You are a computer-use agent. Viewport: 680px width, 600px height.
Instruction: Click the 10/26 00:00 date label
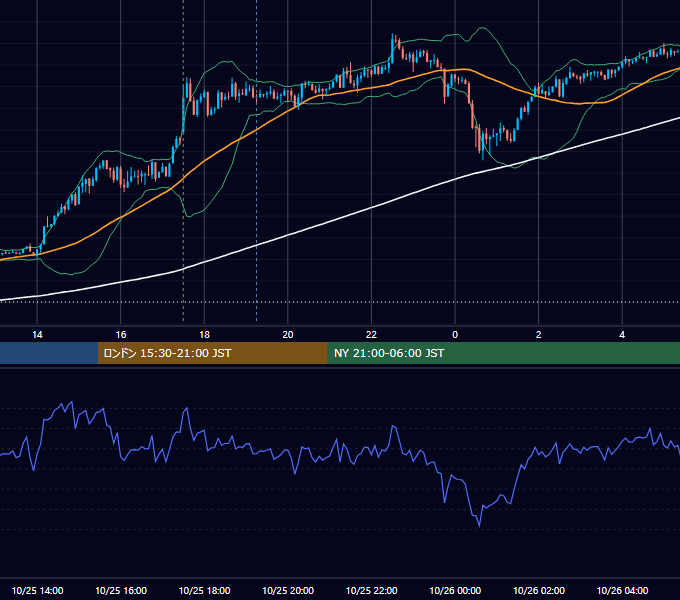coord(455,590)
